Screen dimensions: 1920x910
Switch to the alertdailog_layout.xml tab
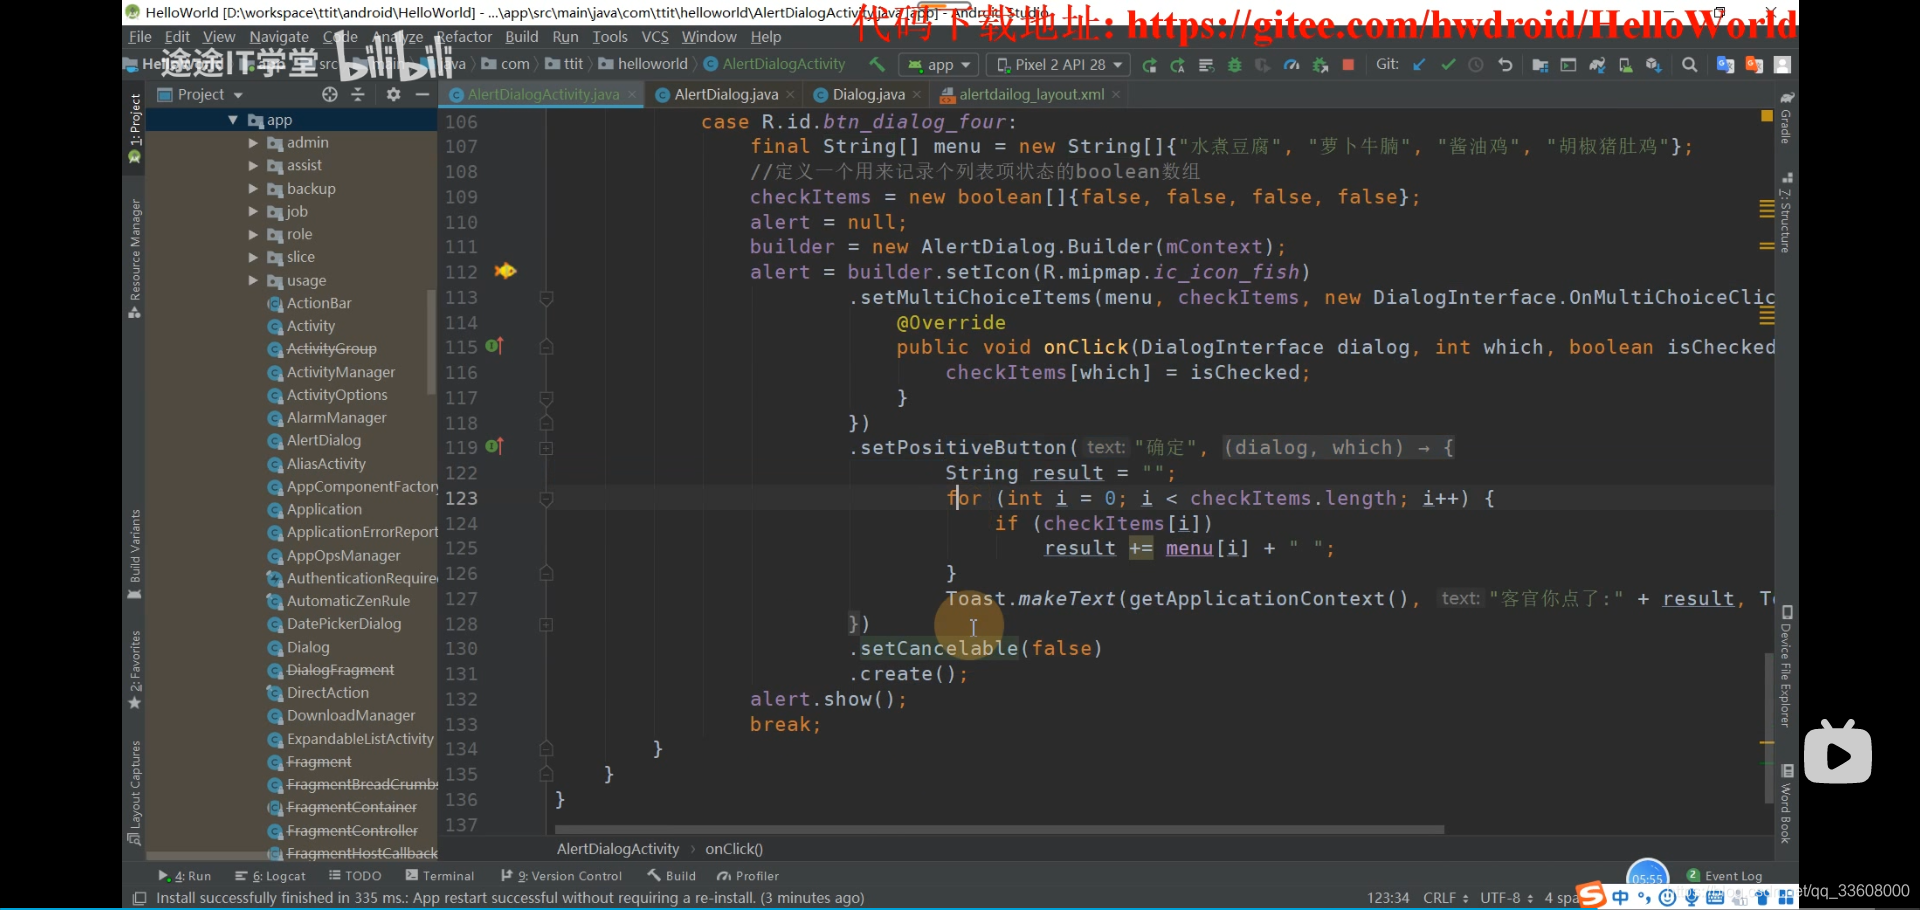click(x=1031, y=94)
